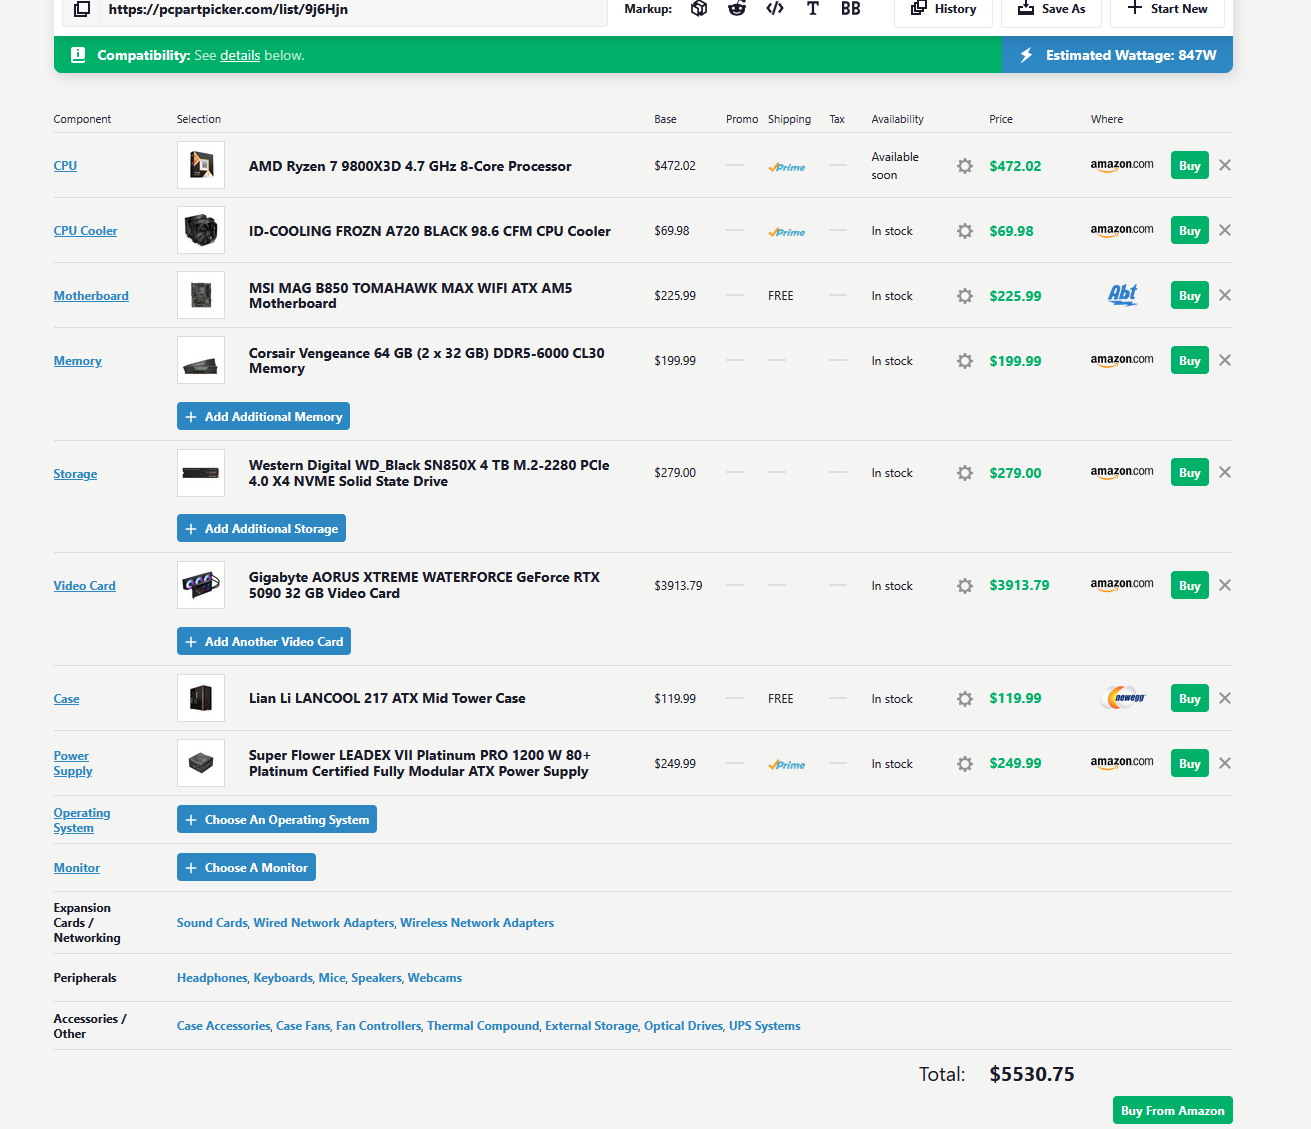This screenshot has width=1311, height=1129.
Task: Click the Abt merchant logo
Action: (x=1122, y=294)
